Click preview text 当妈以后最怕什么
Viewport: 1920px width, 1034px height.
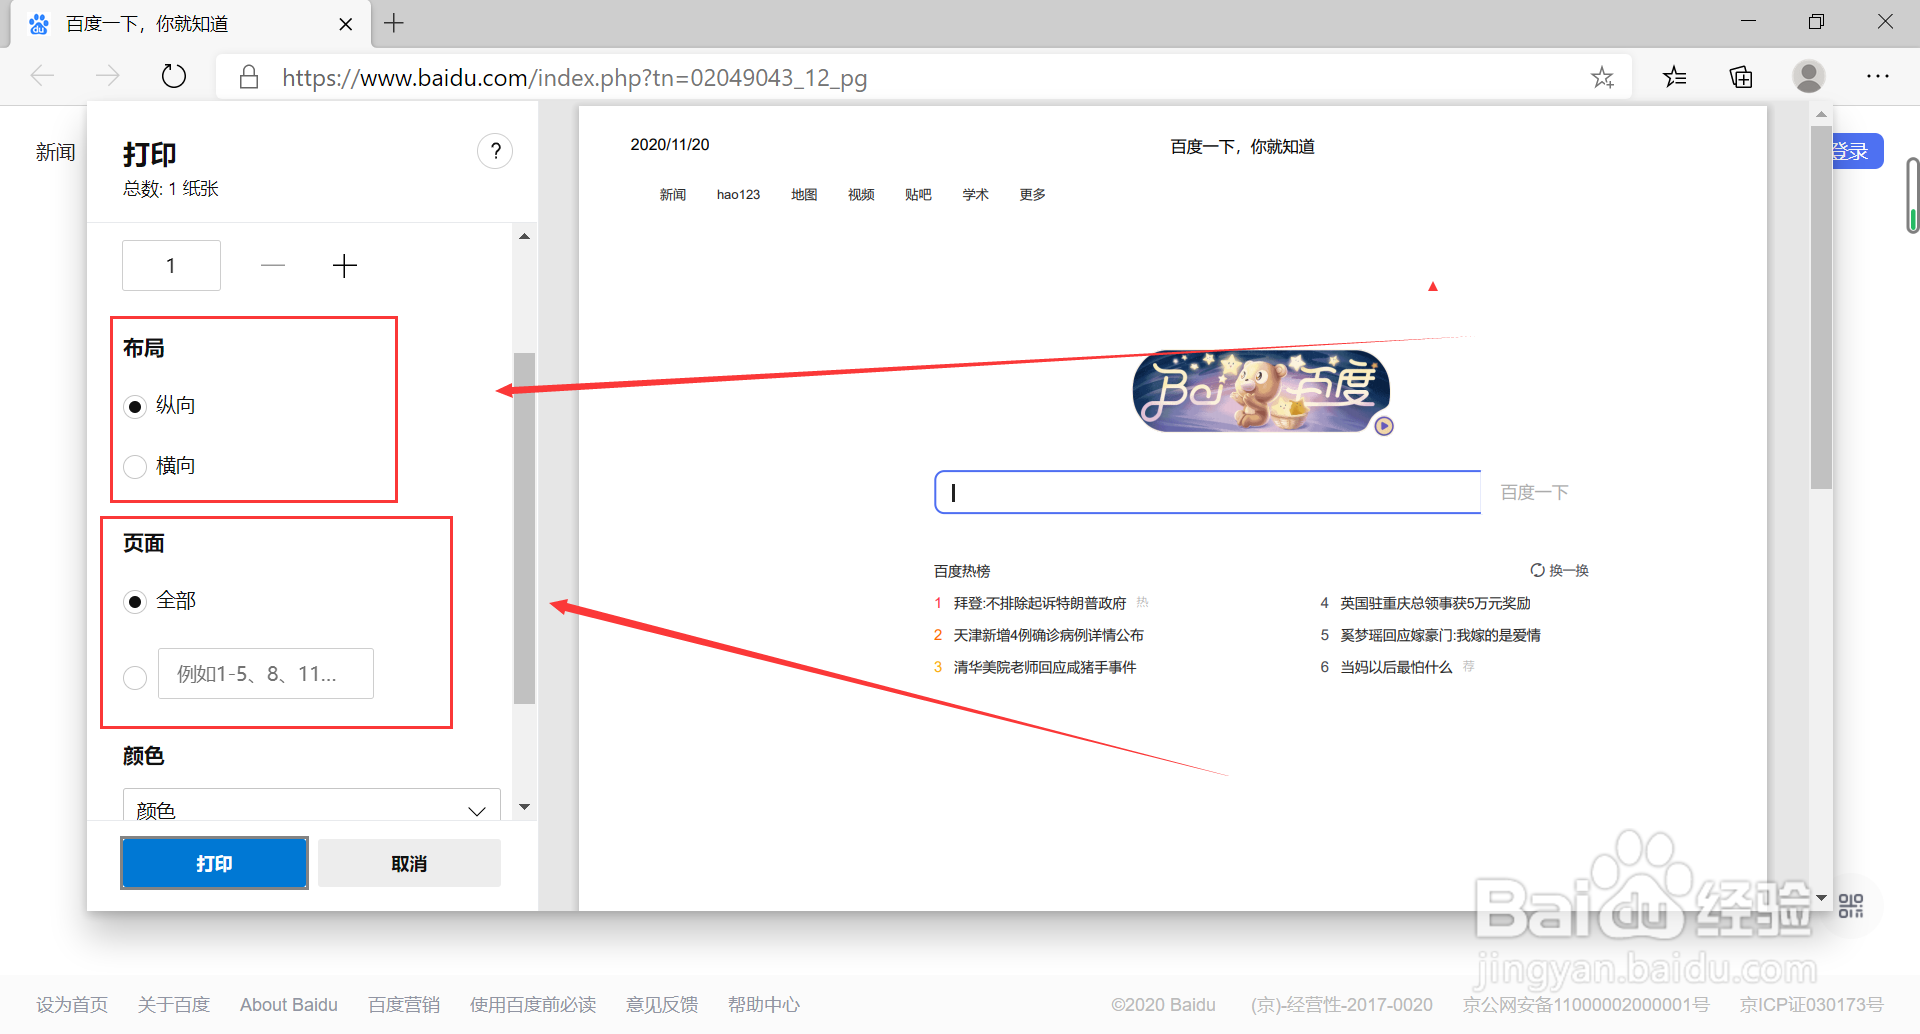coord(1396,667)
